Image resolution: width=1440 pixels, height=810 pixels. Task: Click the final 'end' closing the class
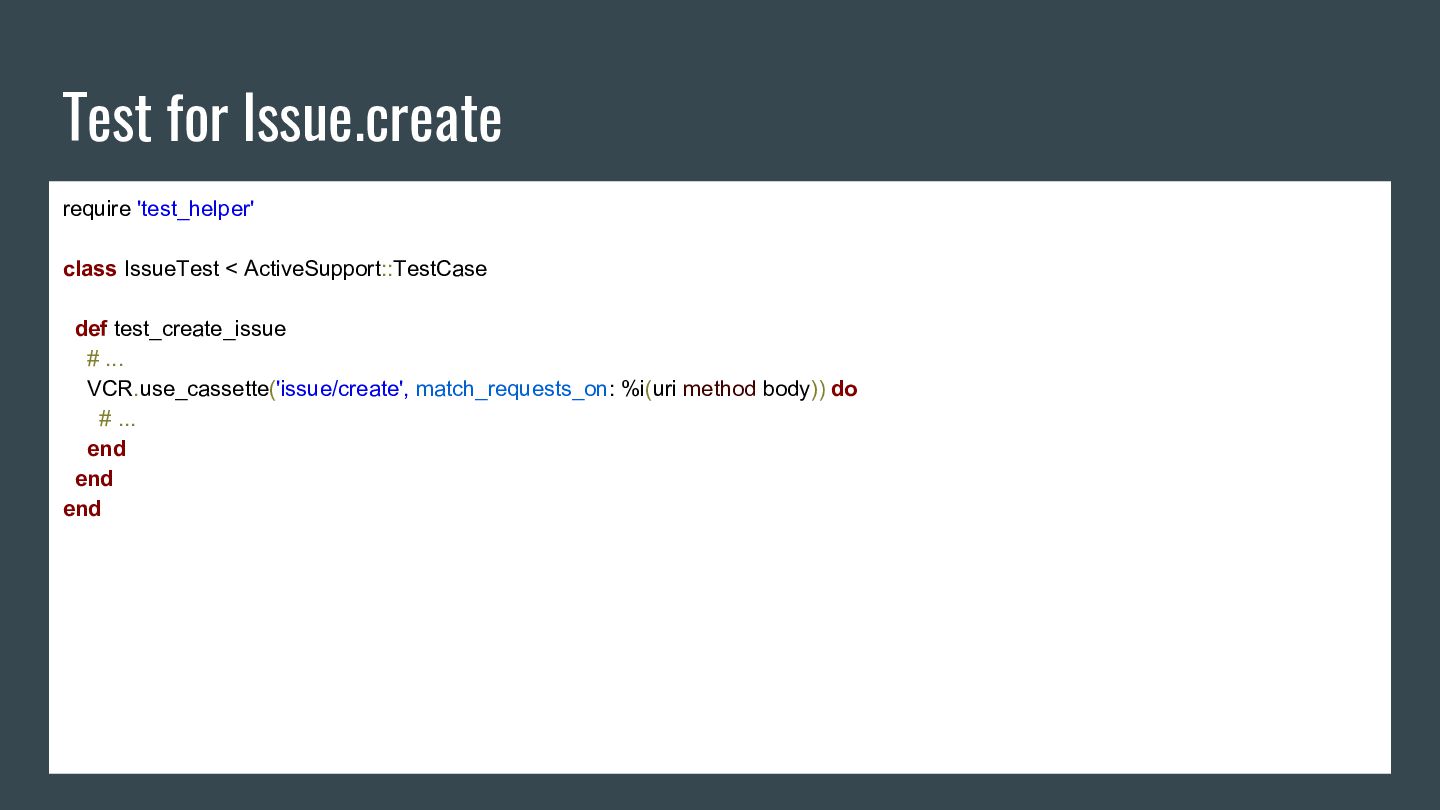[82, 509]
